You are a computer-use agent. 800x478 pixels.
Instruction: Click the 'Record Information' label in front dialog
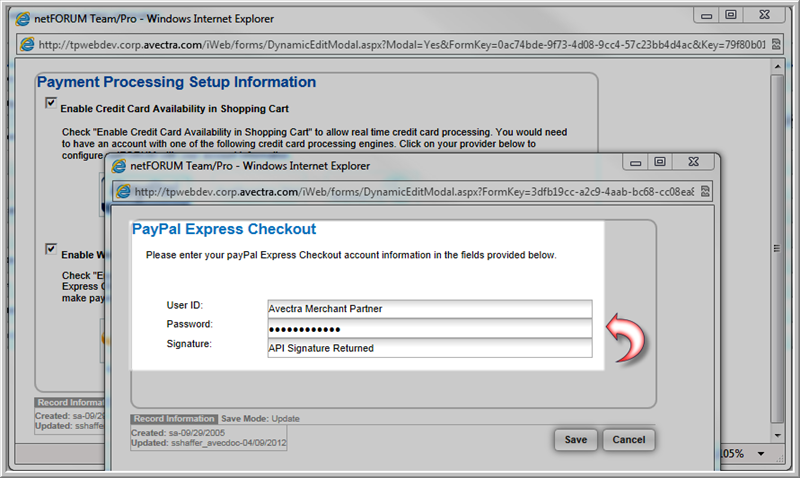coord(174,419)
